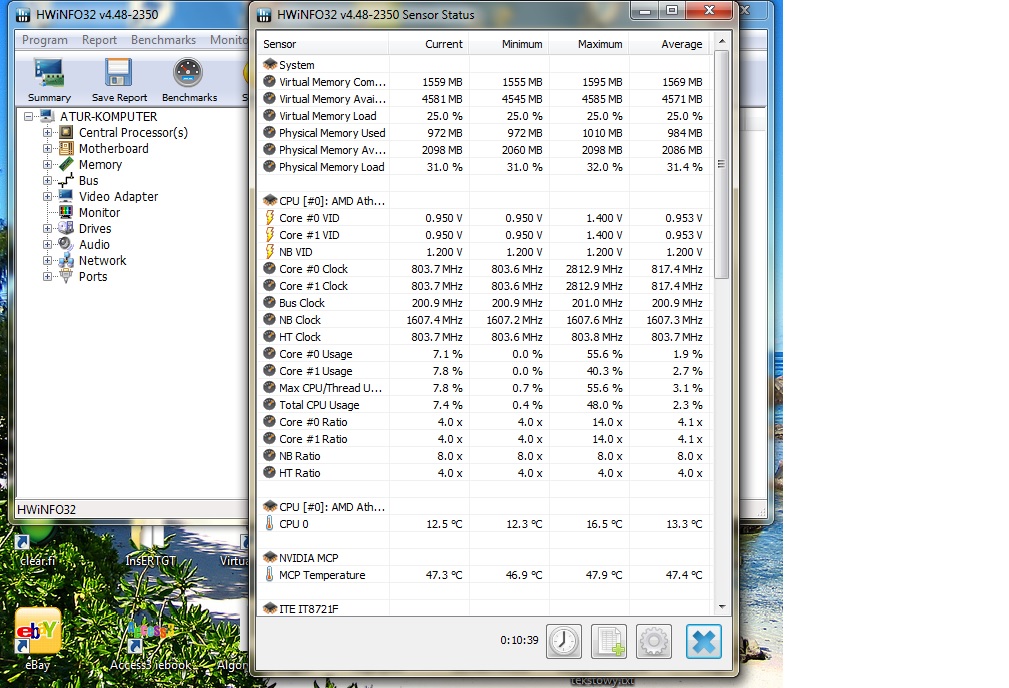1009x688 pixels.
Task: Select the Bus tree item
Action: pos(89,181)
